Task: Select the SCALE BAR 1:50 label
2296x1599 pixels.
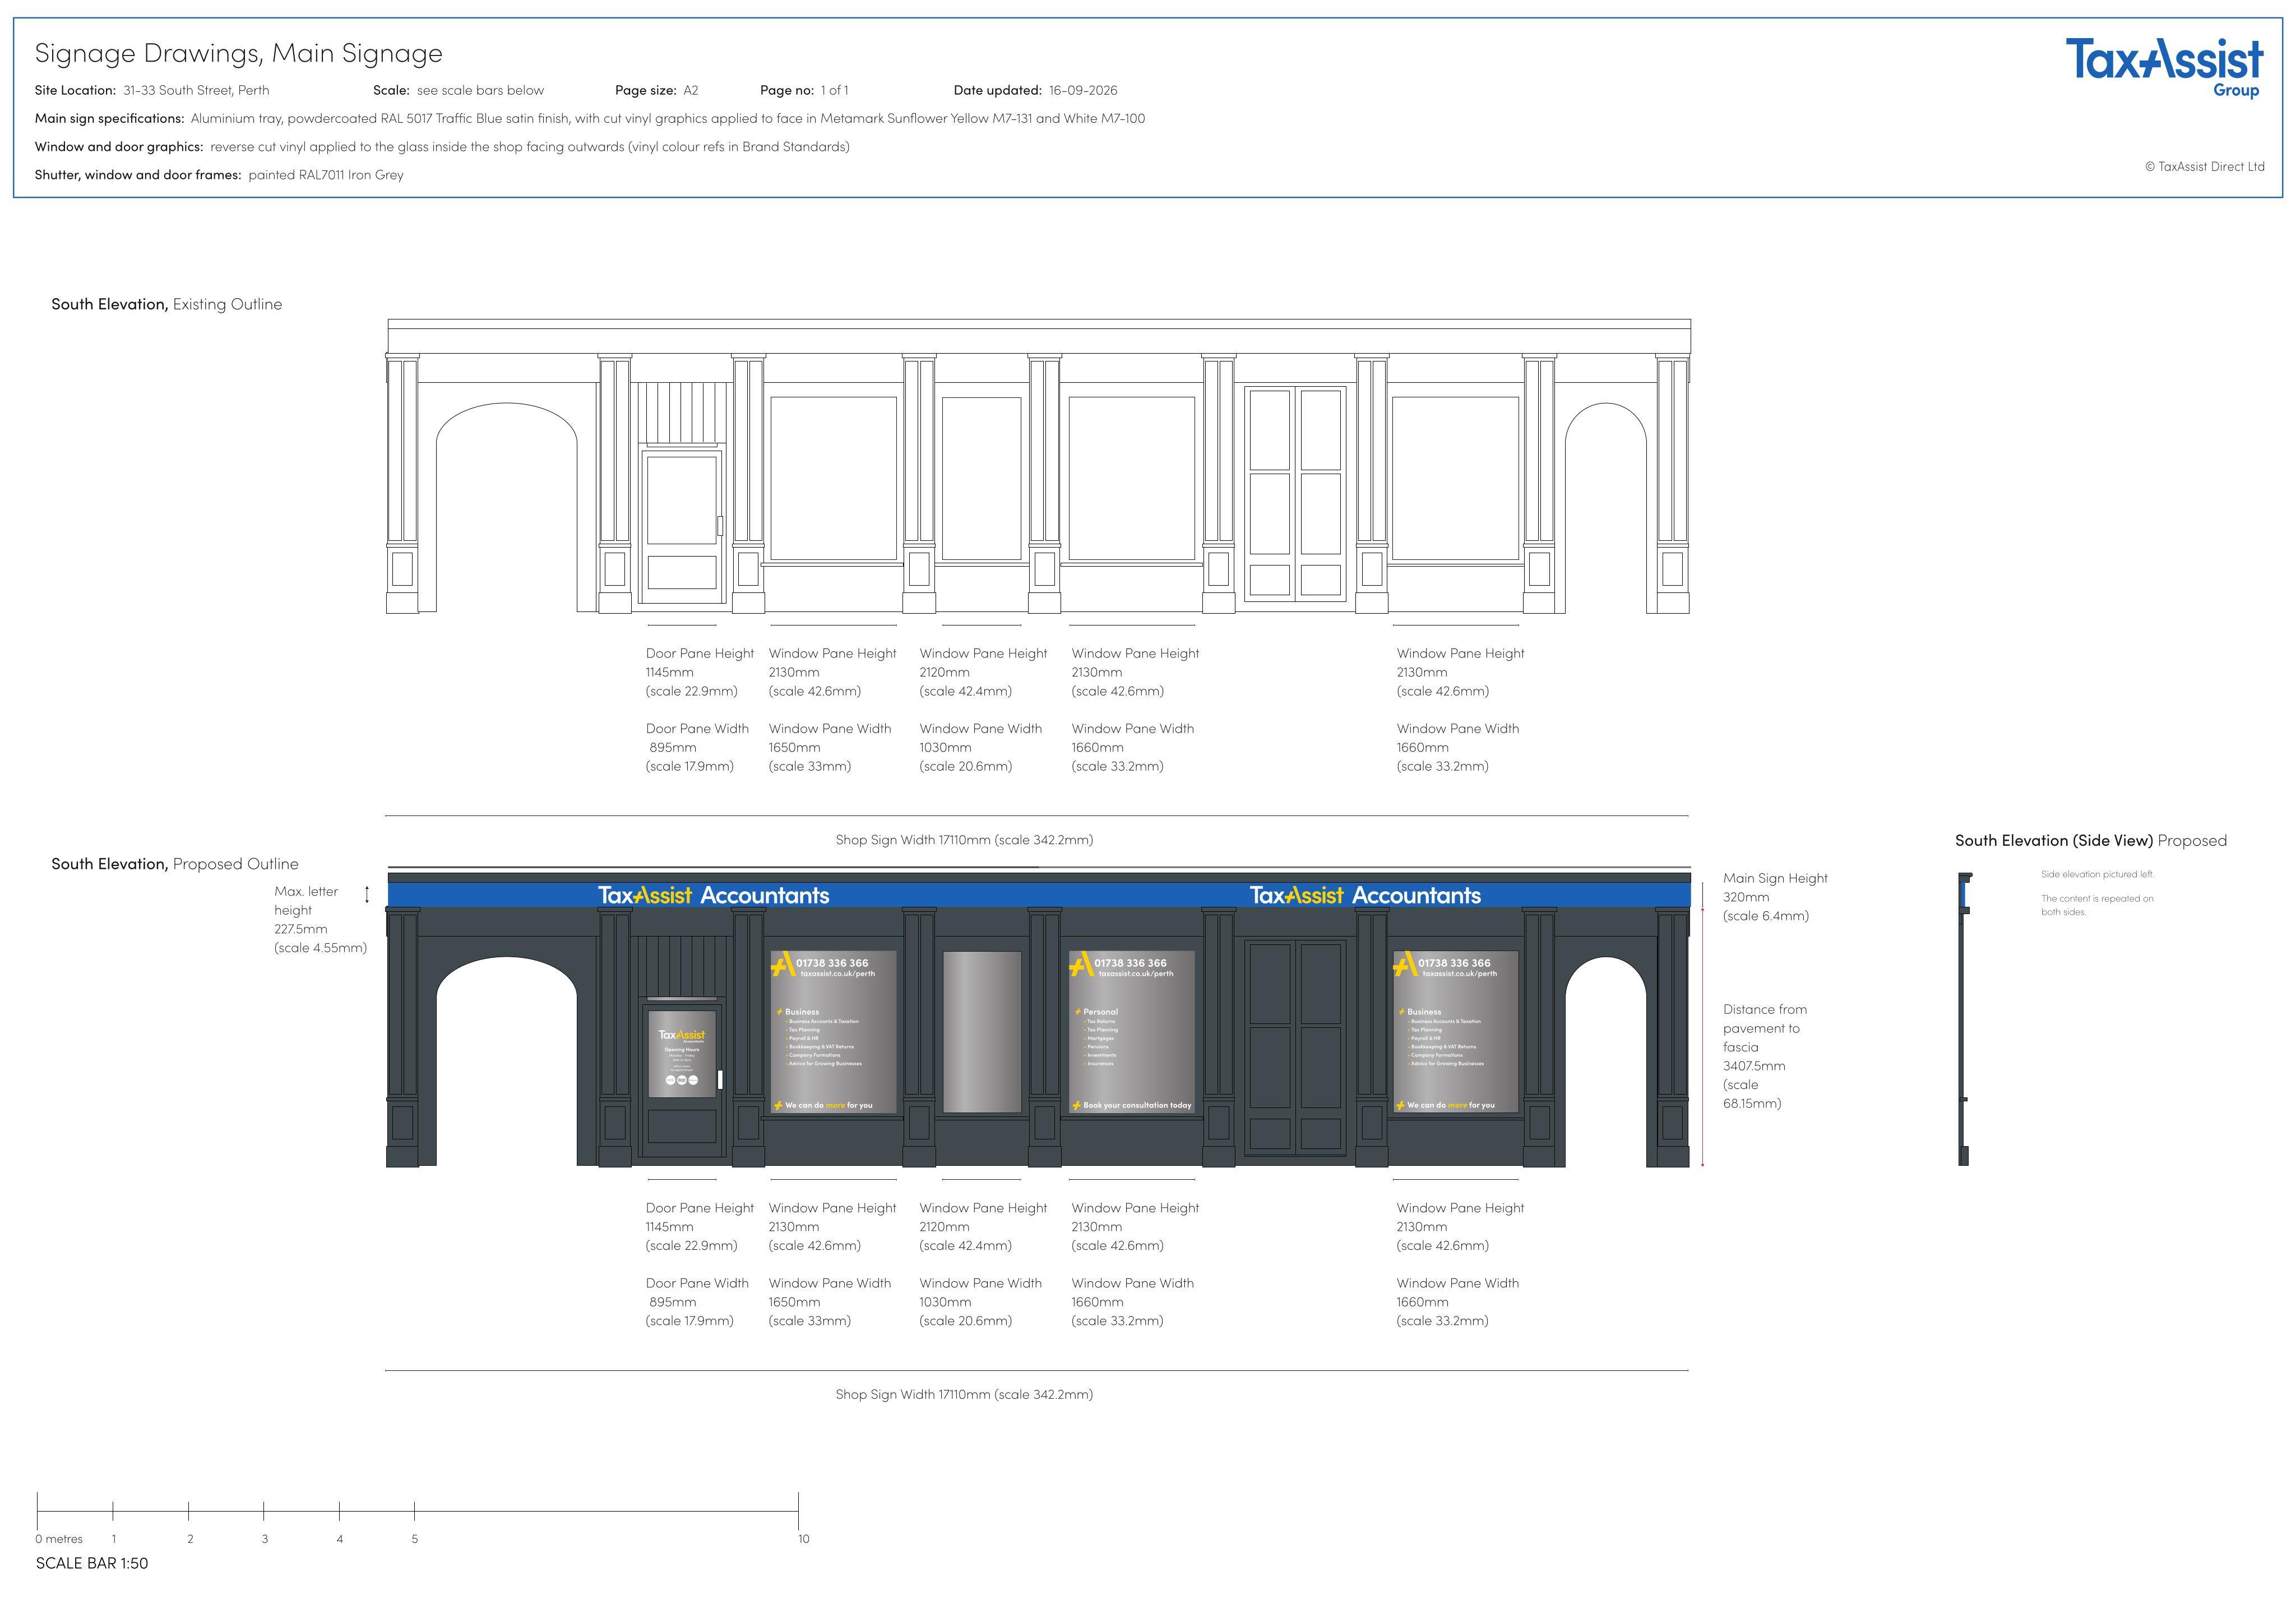Action: 92,1563
